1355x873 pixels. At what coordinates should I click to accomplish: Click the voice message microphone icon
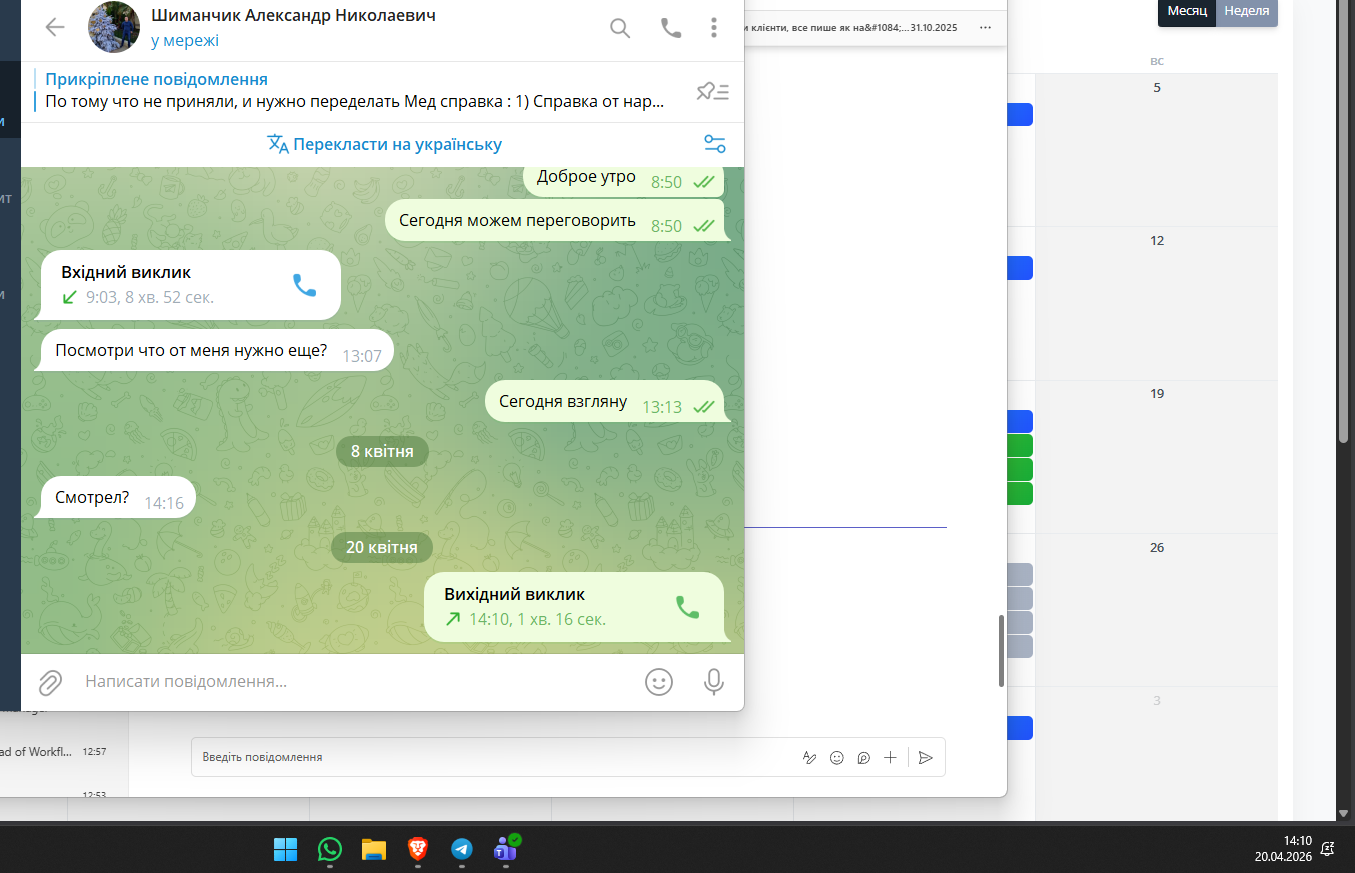point(714,682)
